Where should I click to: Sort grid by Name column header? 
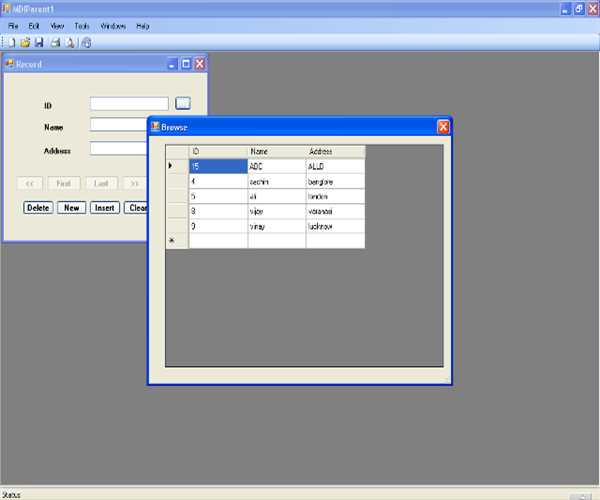(276, 151)
